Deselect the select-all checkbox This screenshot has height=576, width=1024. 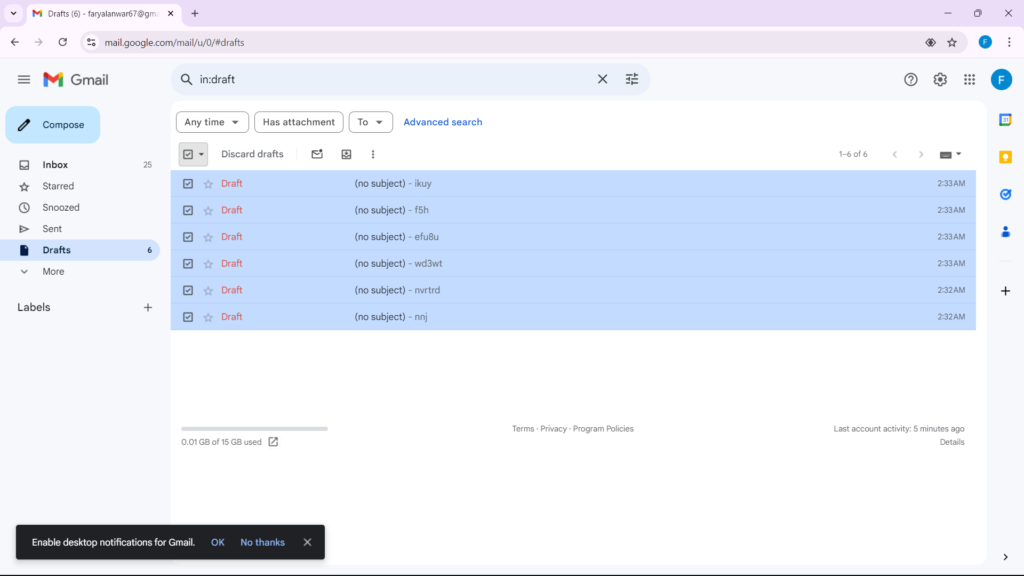coord(187,154)
